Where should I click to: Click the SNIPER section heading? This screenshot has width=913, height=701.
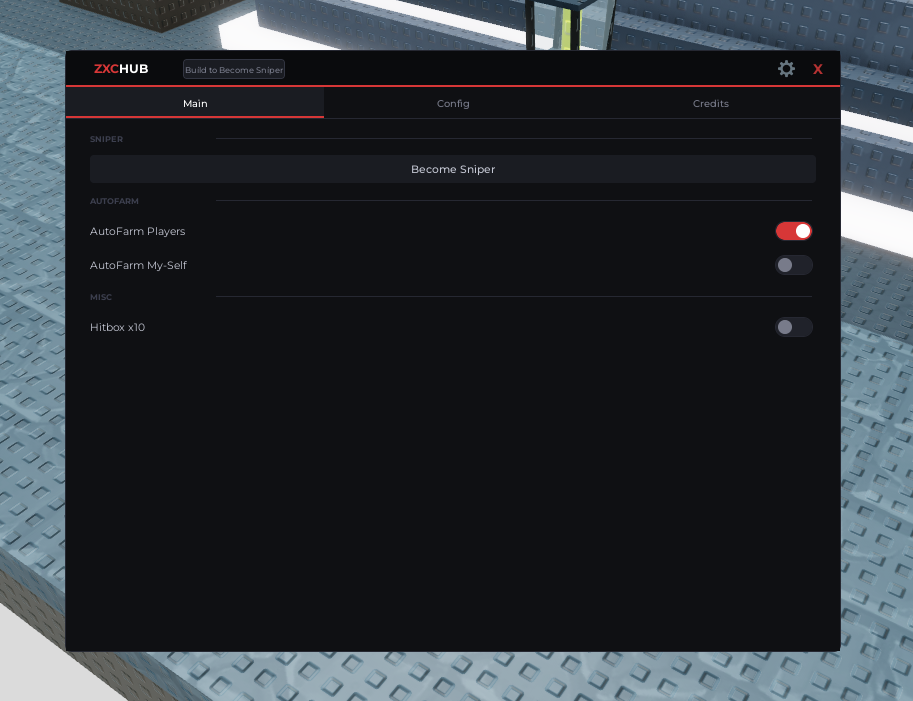tap(107, 139)
